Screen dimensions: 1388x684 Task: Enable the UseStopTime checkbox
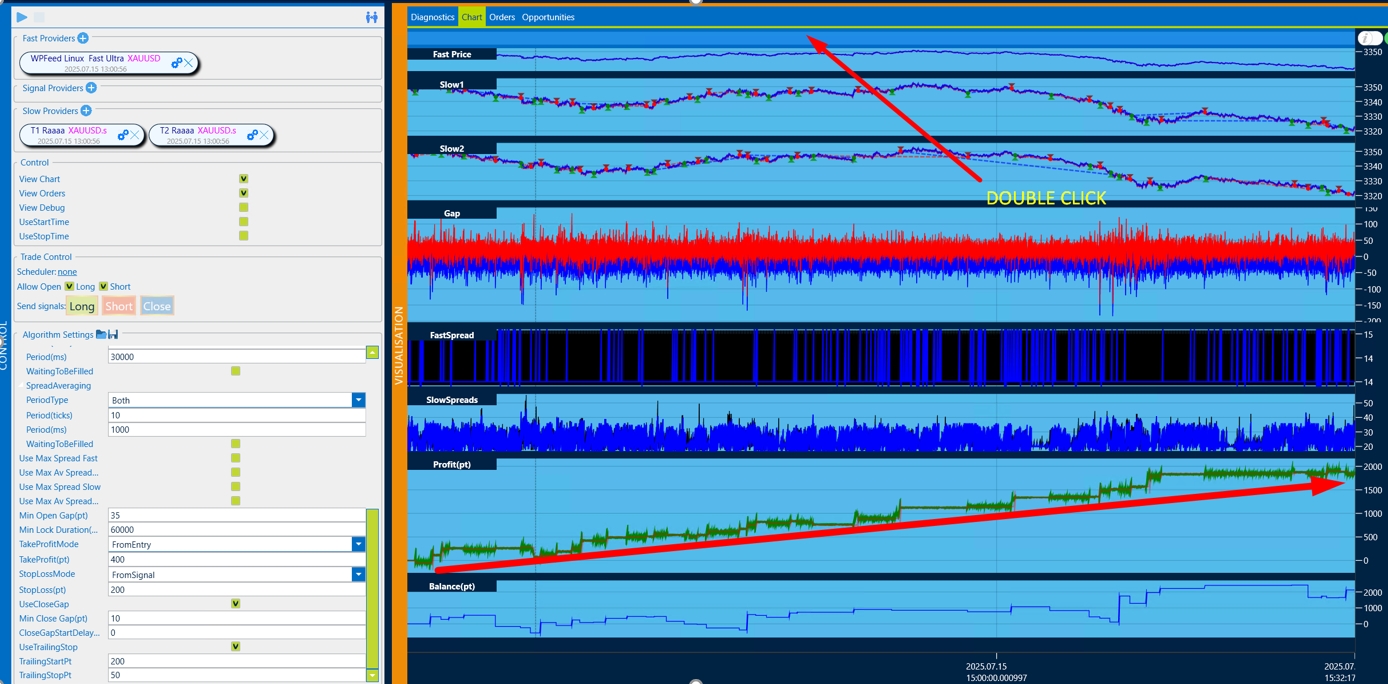(243, 236)
